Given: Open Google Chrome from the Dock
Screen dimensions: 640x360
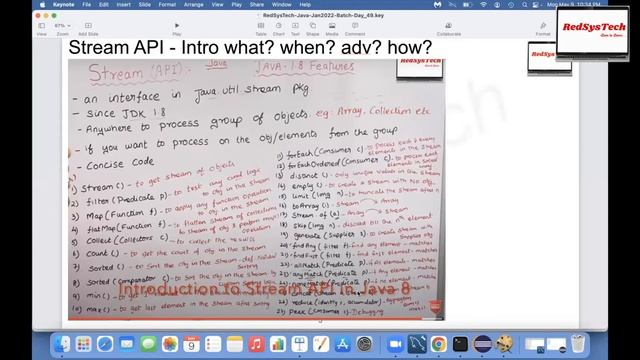Looking at the screenshot, I should pyautogui.click(x=439, y=344).
